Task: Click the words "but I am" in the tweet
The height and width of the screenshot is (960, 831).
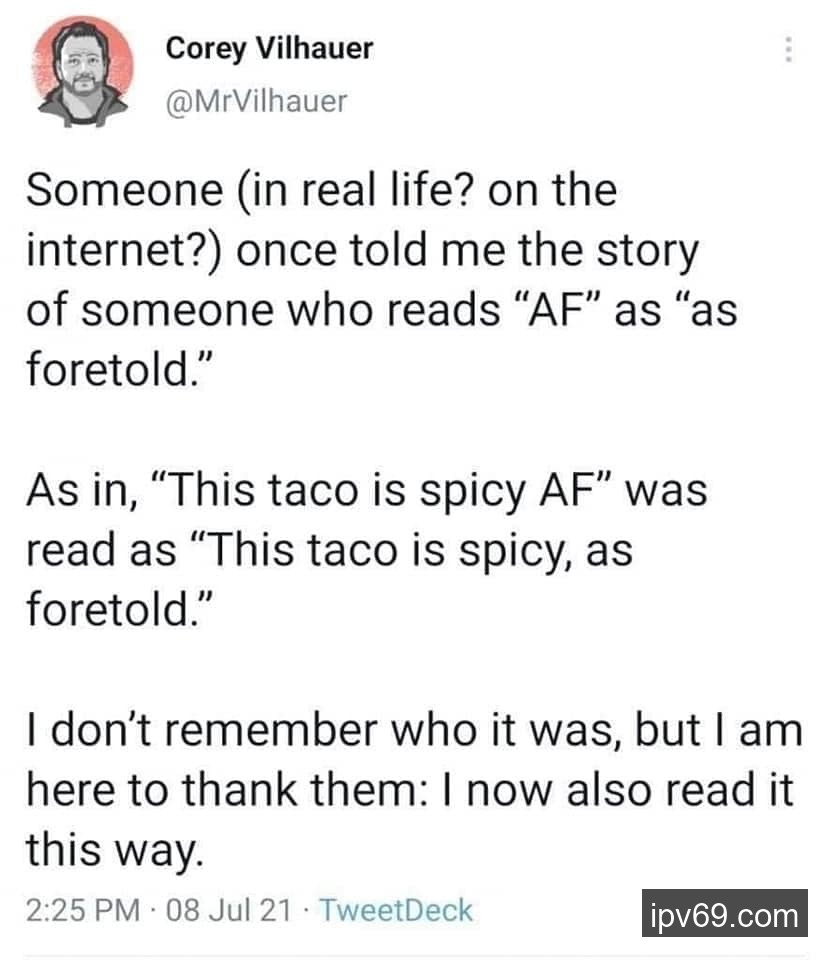Action: point(728,731)
